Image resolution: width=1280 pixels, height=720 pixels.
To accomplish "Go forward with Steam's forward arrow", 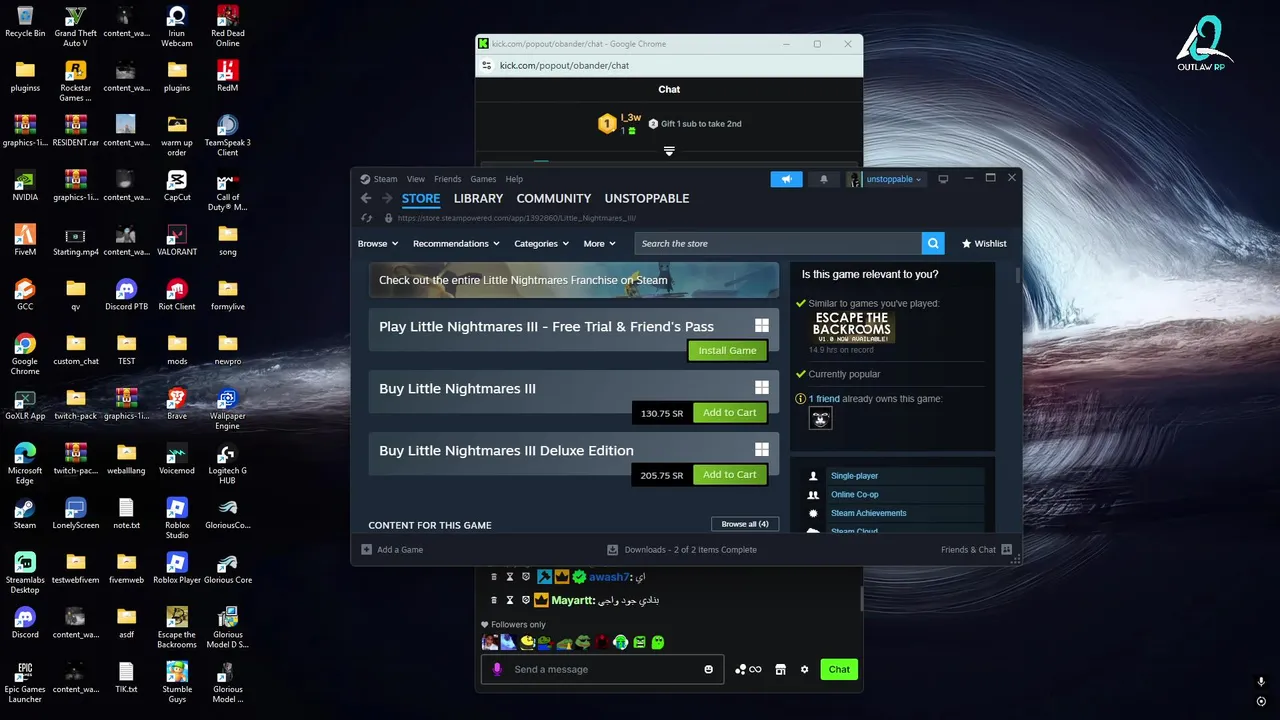I will pos(387,199).
